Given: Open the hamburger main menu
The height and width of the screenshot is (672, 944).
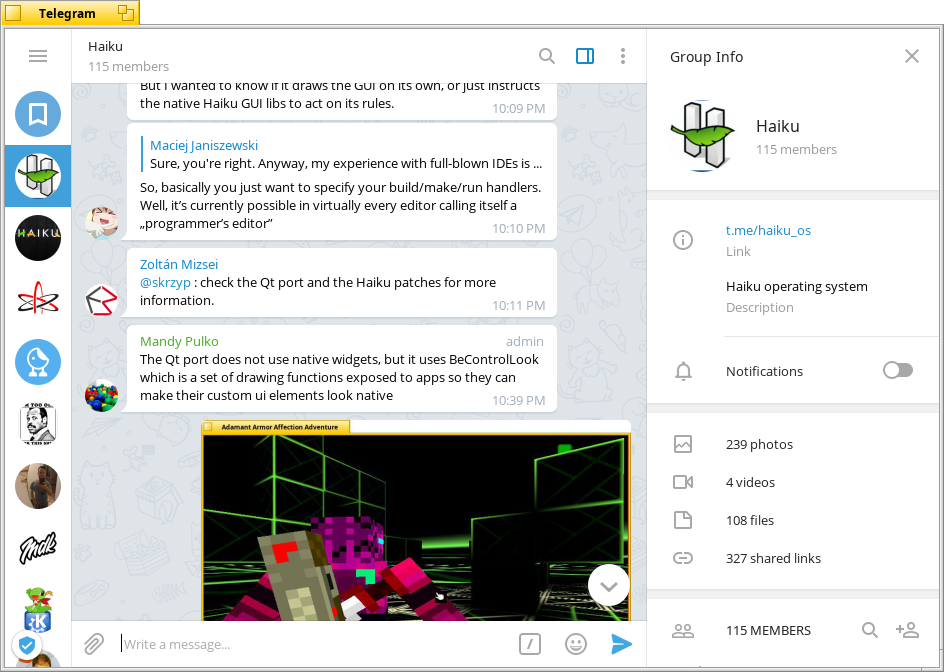Looking at the screenshot, I should (x=38, y=56).
